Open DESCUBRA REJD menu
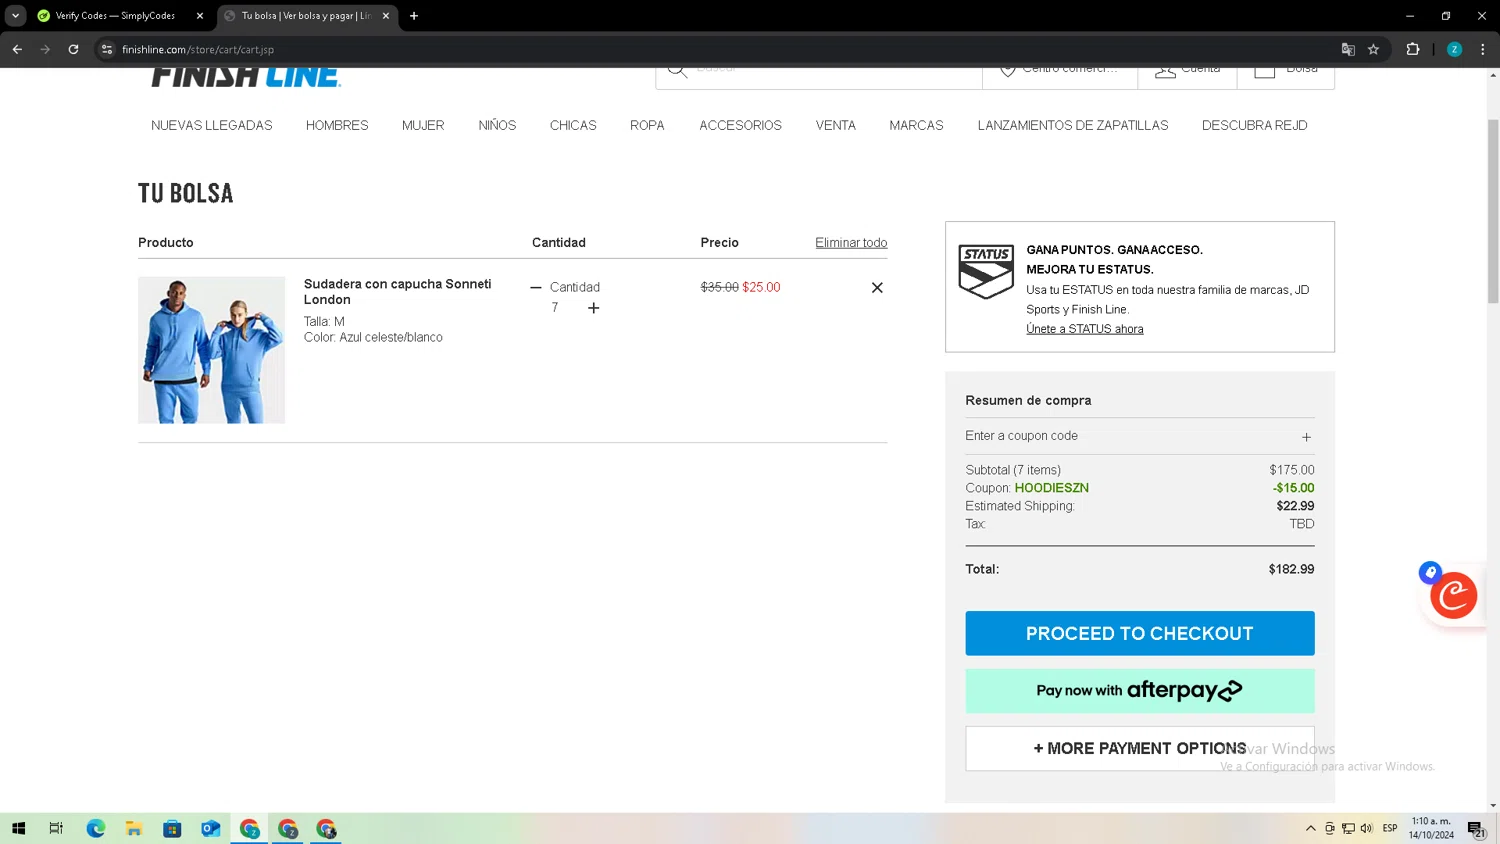 click(x=1255, y=125)
